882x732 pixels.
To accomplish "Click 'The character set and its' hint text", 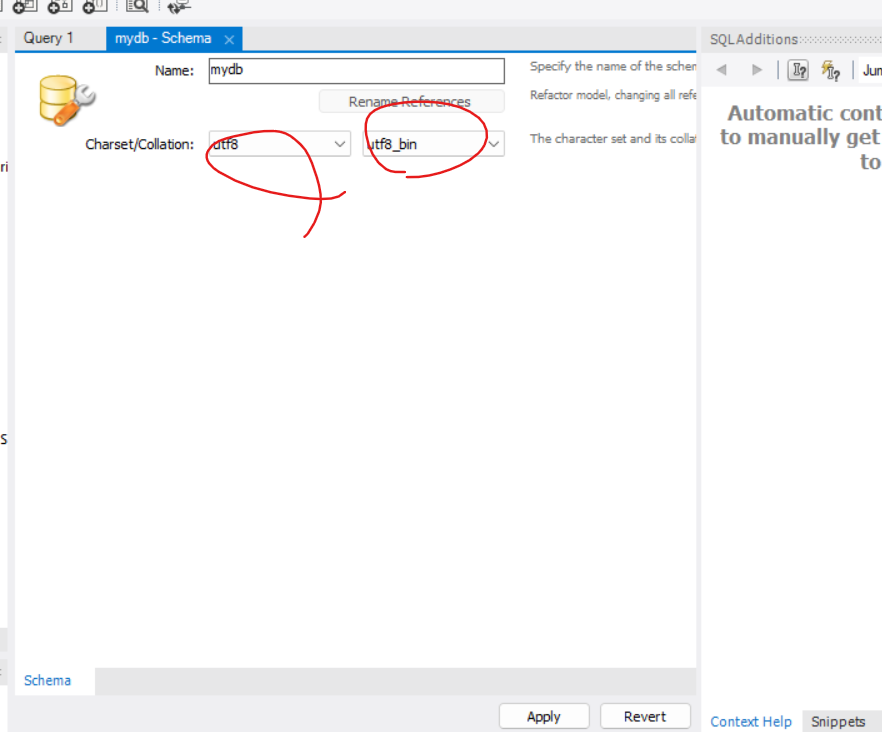I will (x=613, y=138).
